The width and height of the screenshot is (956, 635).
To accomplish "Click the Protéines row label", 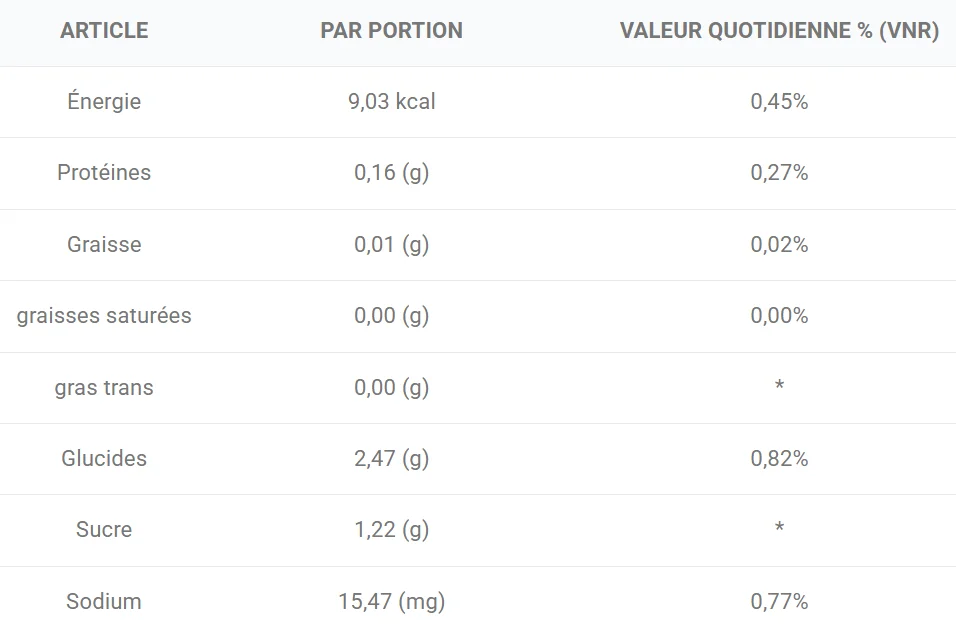I will pos(104,173).
